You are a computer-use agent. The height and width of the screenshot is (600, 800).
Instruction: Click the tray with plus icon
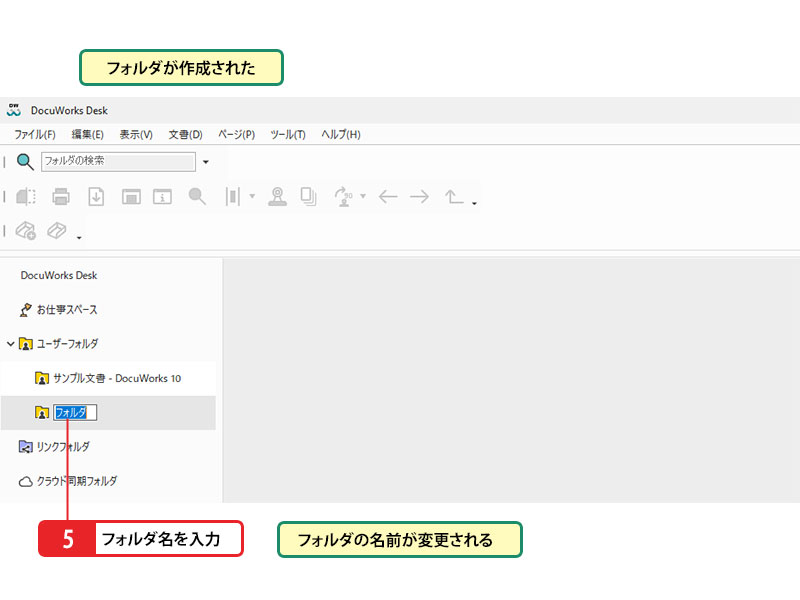tap(26, 231)
